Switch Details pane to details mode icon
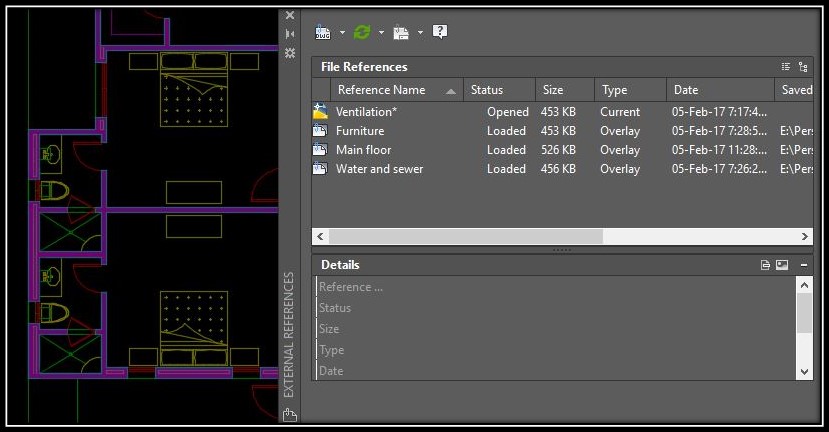Viewport: 829px width, 432px height. click(765, 265)
